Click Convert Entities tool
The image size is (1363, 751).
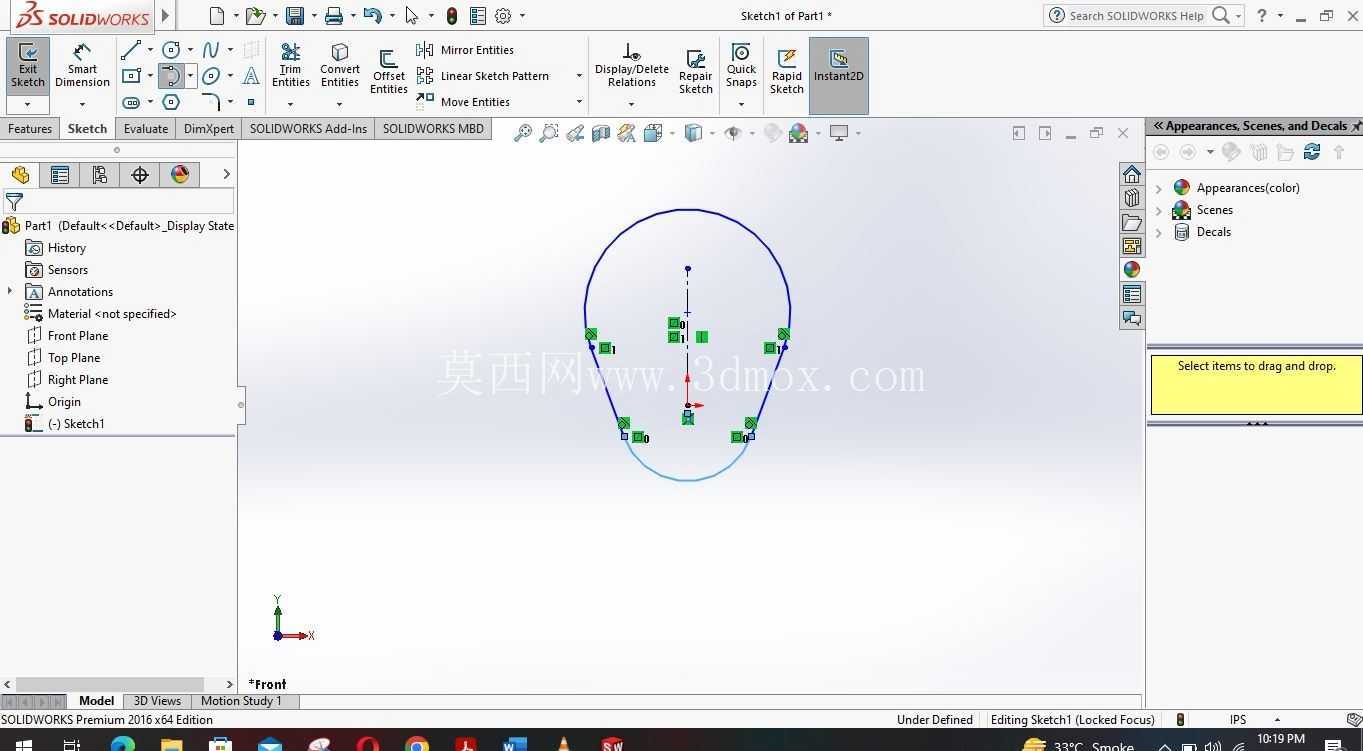[339, 66]
